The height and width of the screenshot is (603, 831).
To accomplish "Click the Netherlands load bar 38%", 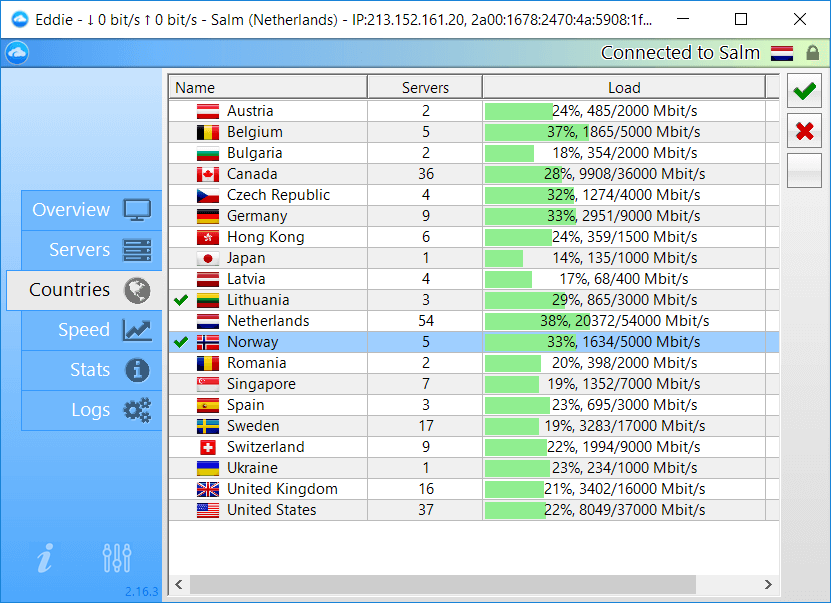I will [537, 321].
